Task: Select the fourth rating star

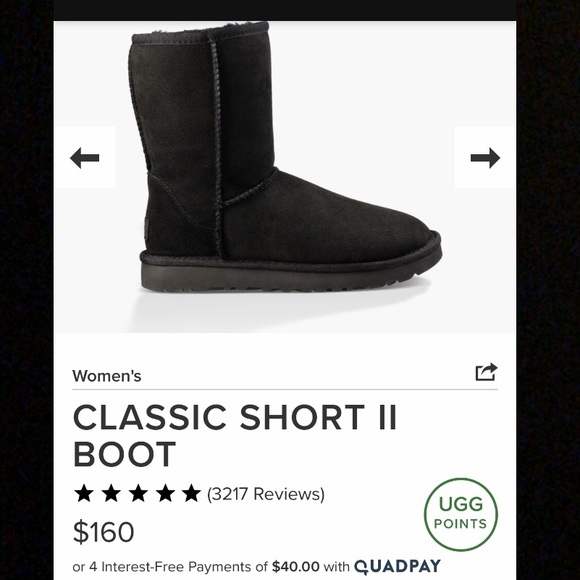Action: coord(165,493)
